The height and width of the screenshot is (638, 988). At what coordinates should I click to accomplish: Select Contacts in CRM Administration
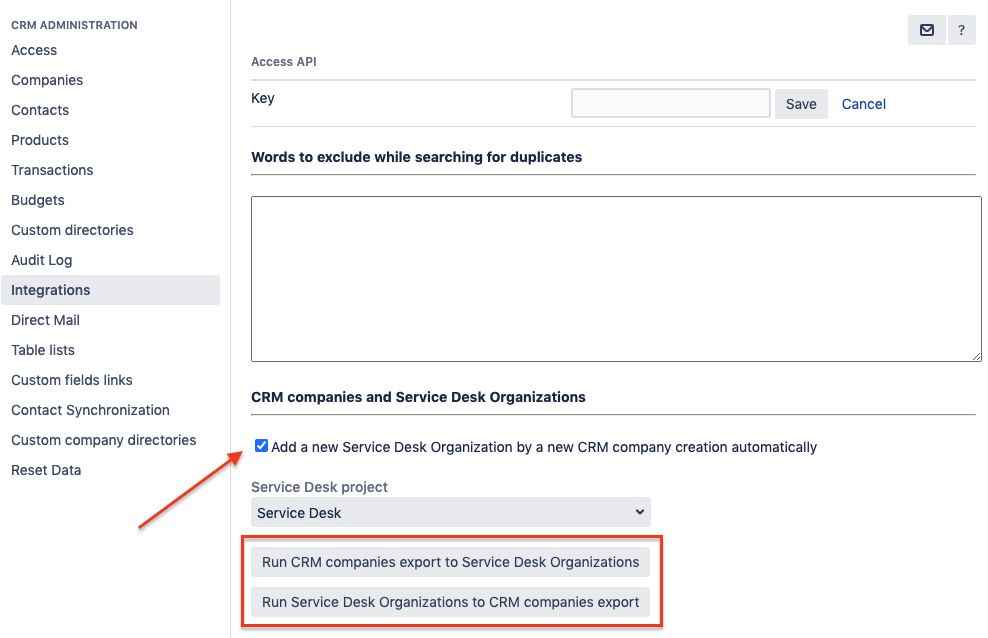pyautogui.click(x=40, y=110)
